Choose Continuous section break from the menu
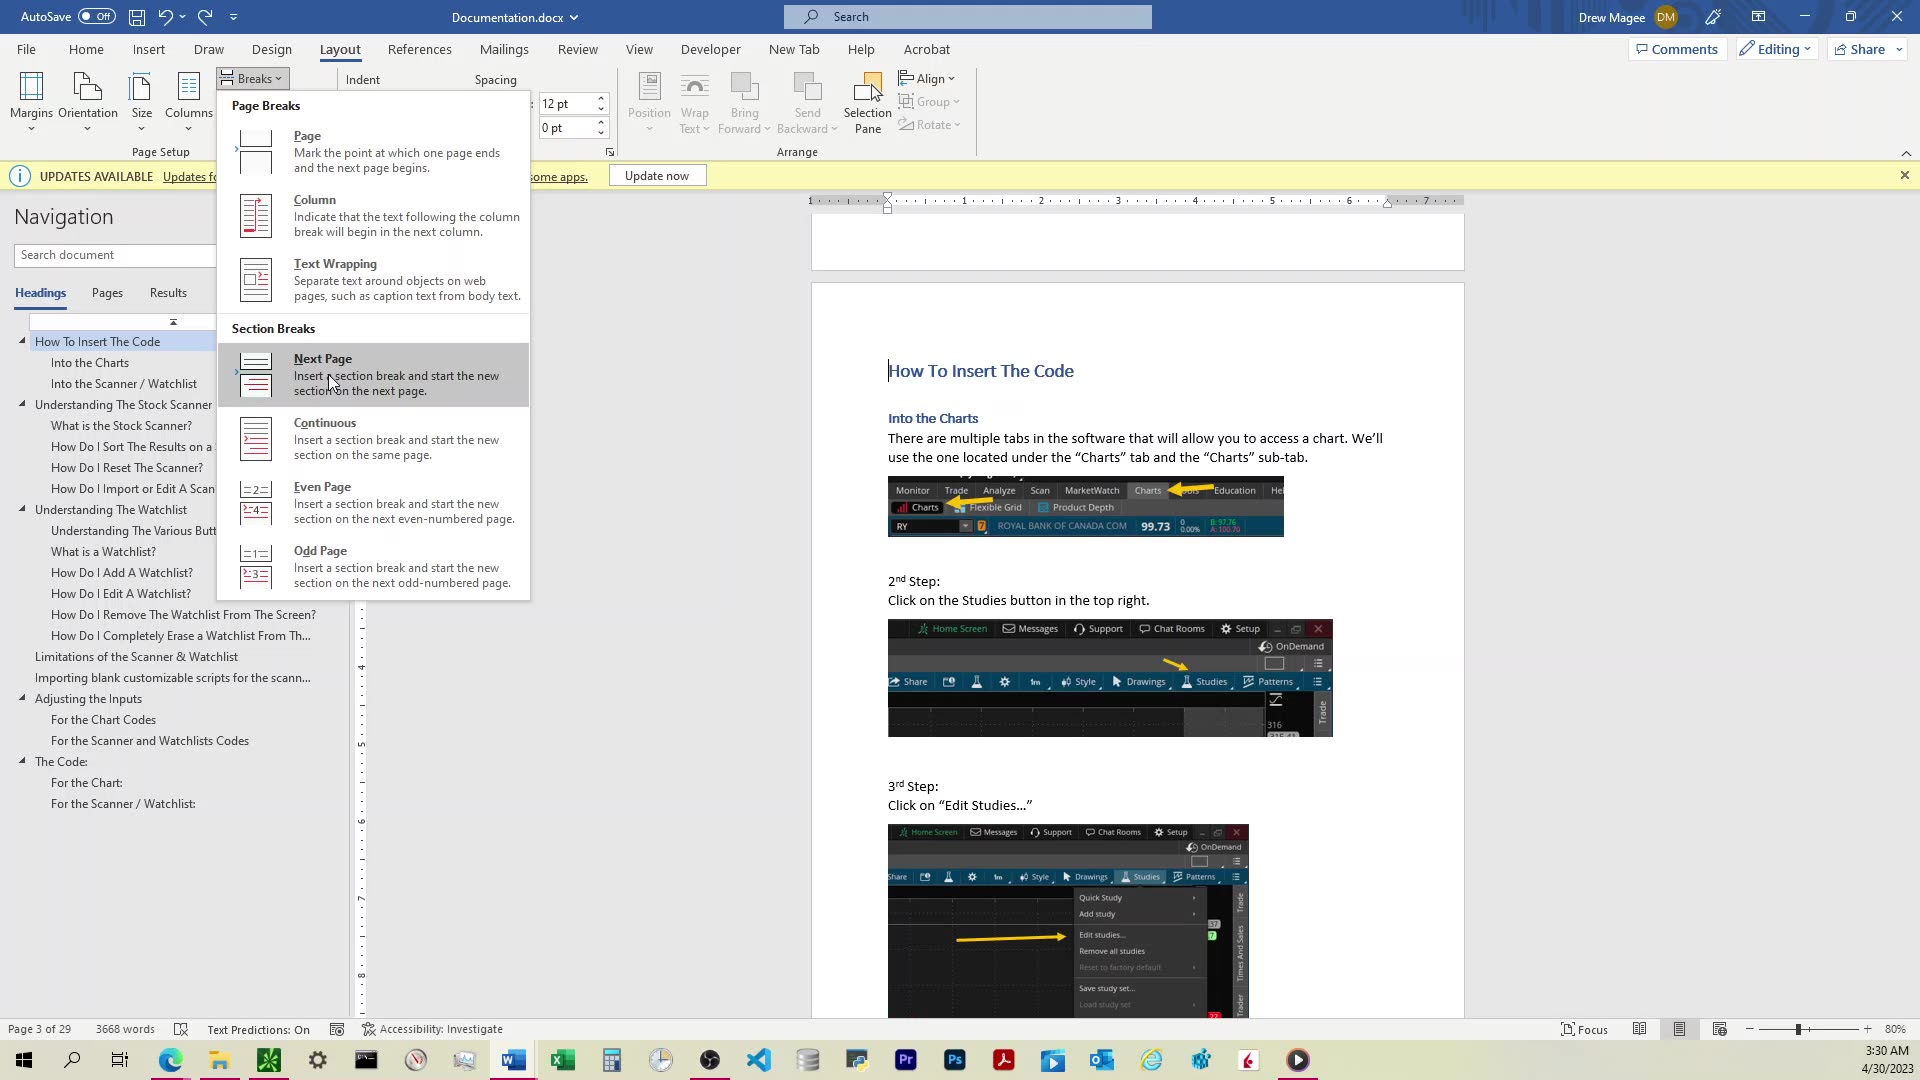The image size is (1920, 1080). [x=372, y=438]
